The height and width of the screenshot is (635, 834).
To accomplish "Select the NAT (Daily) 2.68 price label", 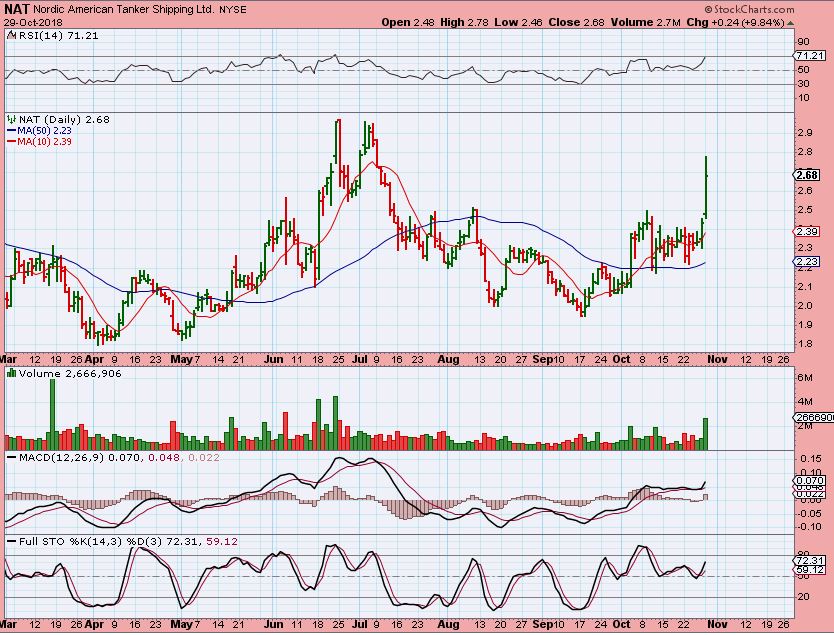I will click(x=64, y=119).
